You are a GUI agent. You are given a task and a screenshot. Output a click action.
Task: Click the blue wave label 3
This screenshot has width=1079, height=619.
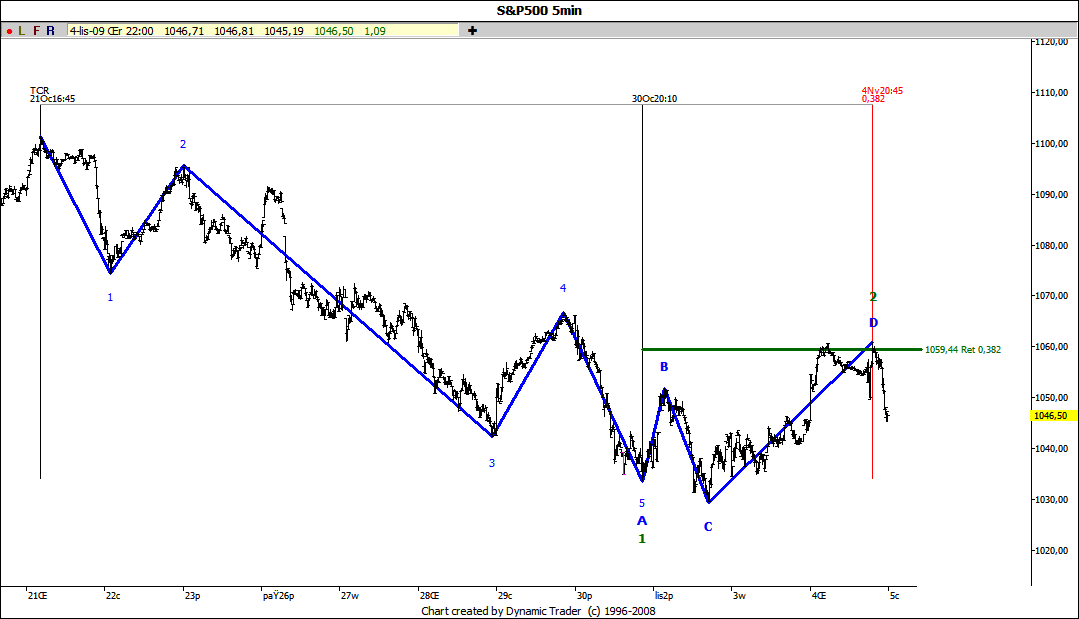pyautogui.click(x=492, y=463)
